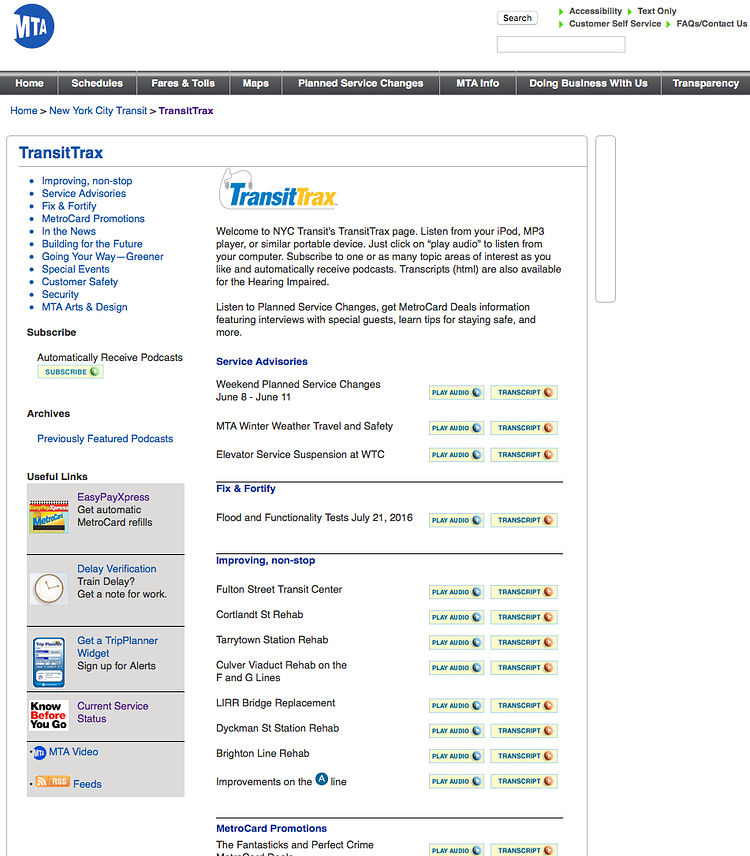750x856 pixels.
Task: Jump to MetroCard Promotions sidebar link
Action: coord(93,218)
